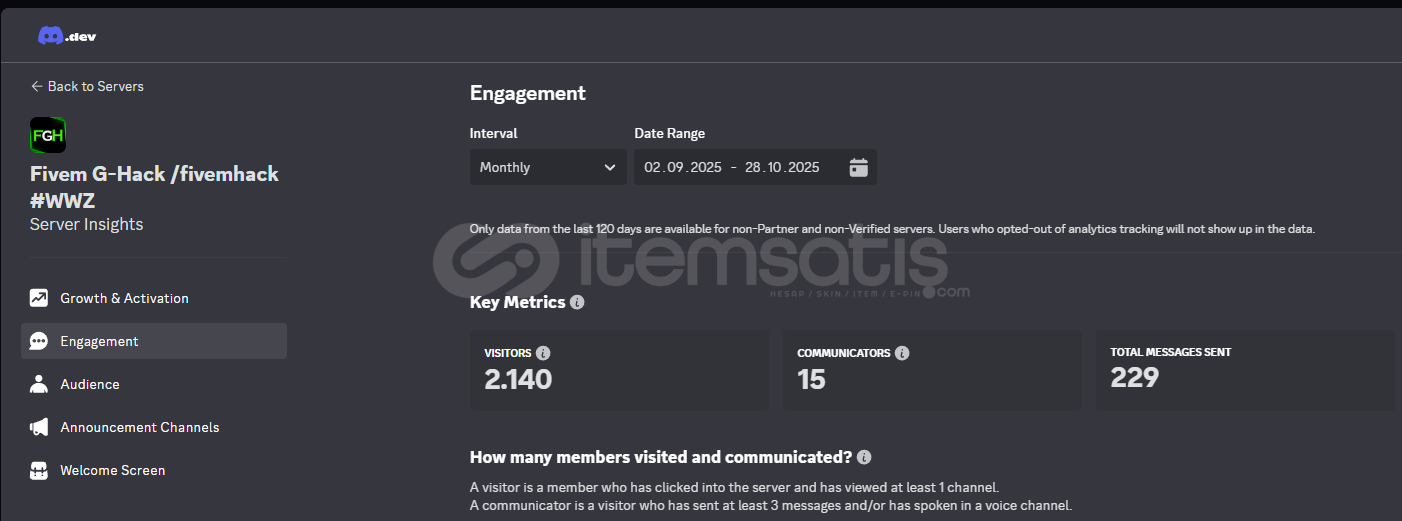Click the FGH server avatar icon

tap(48, 135)
